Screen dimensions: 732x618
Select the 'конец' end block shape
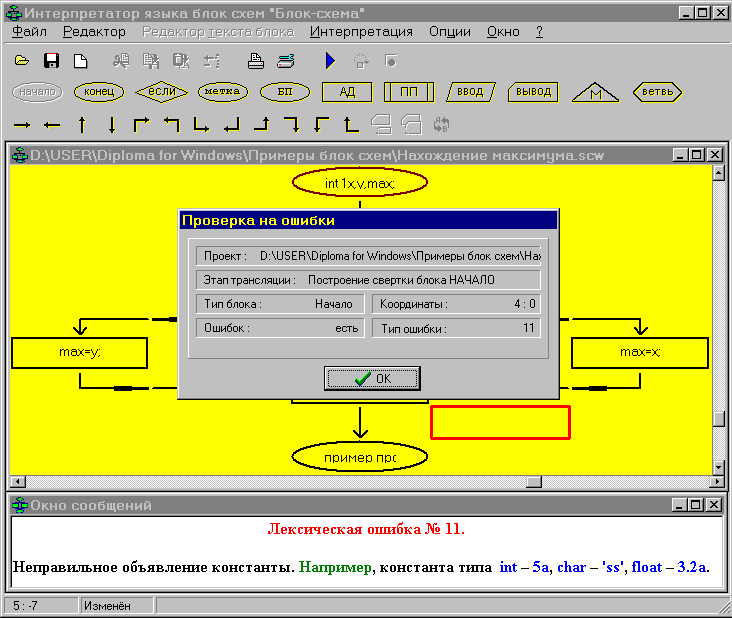[98, 92]
